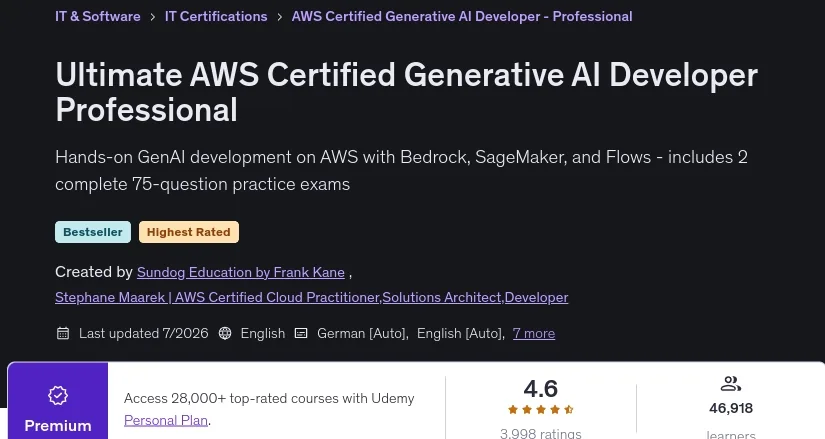Screen dimensions: 825x439
Task: Click the Premium verified badge icon
Action: pos(58,395)
